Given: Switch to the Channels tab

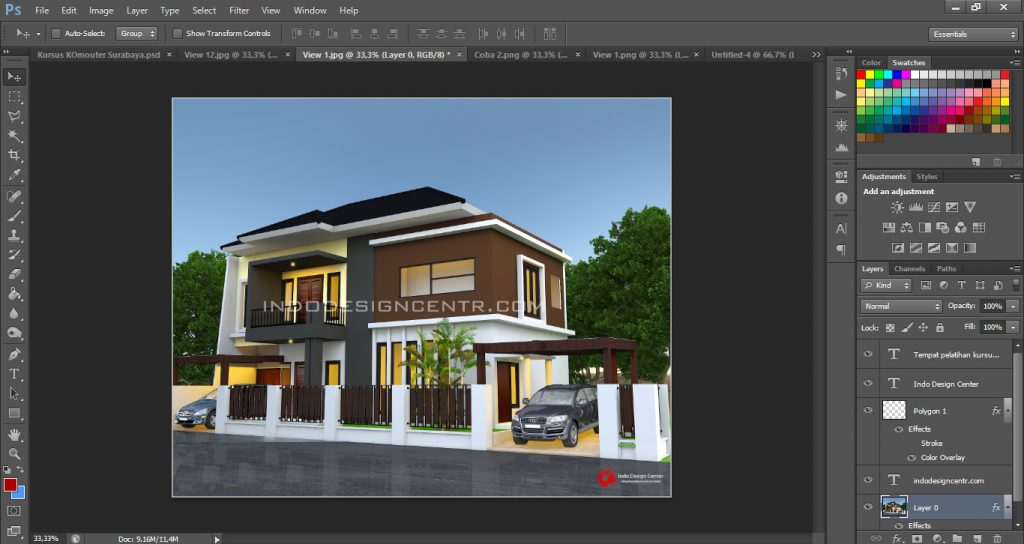Looking at the screenshot, I should (909, 268).
